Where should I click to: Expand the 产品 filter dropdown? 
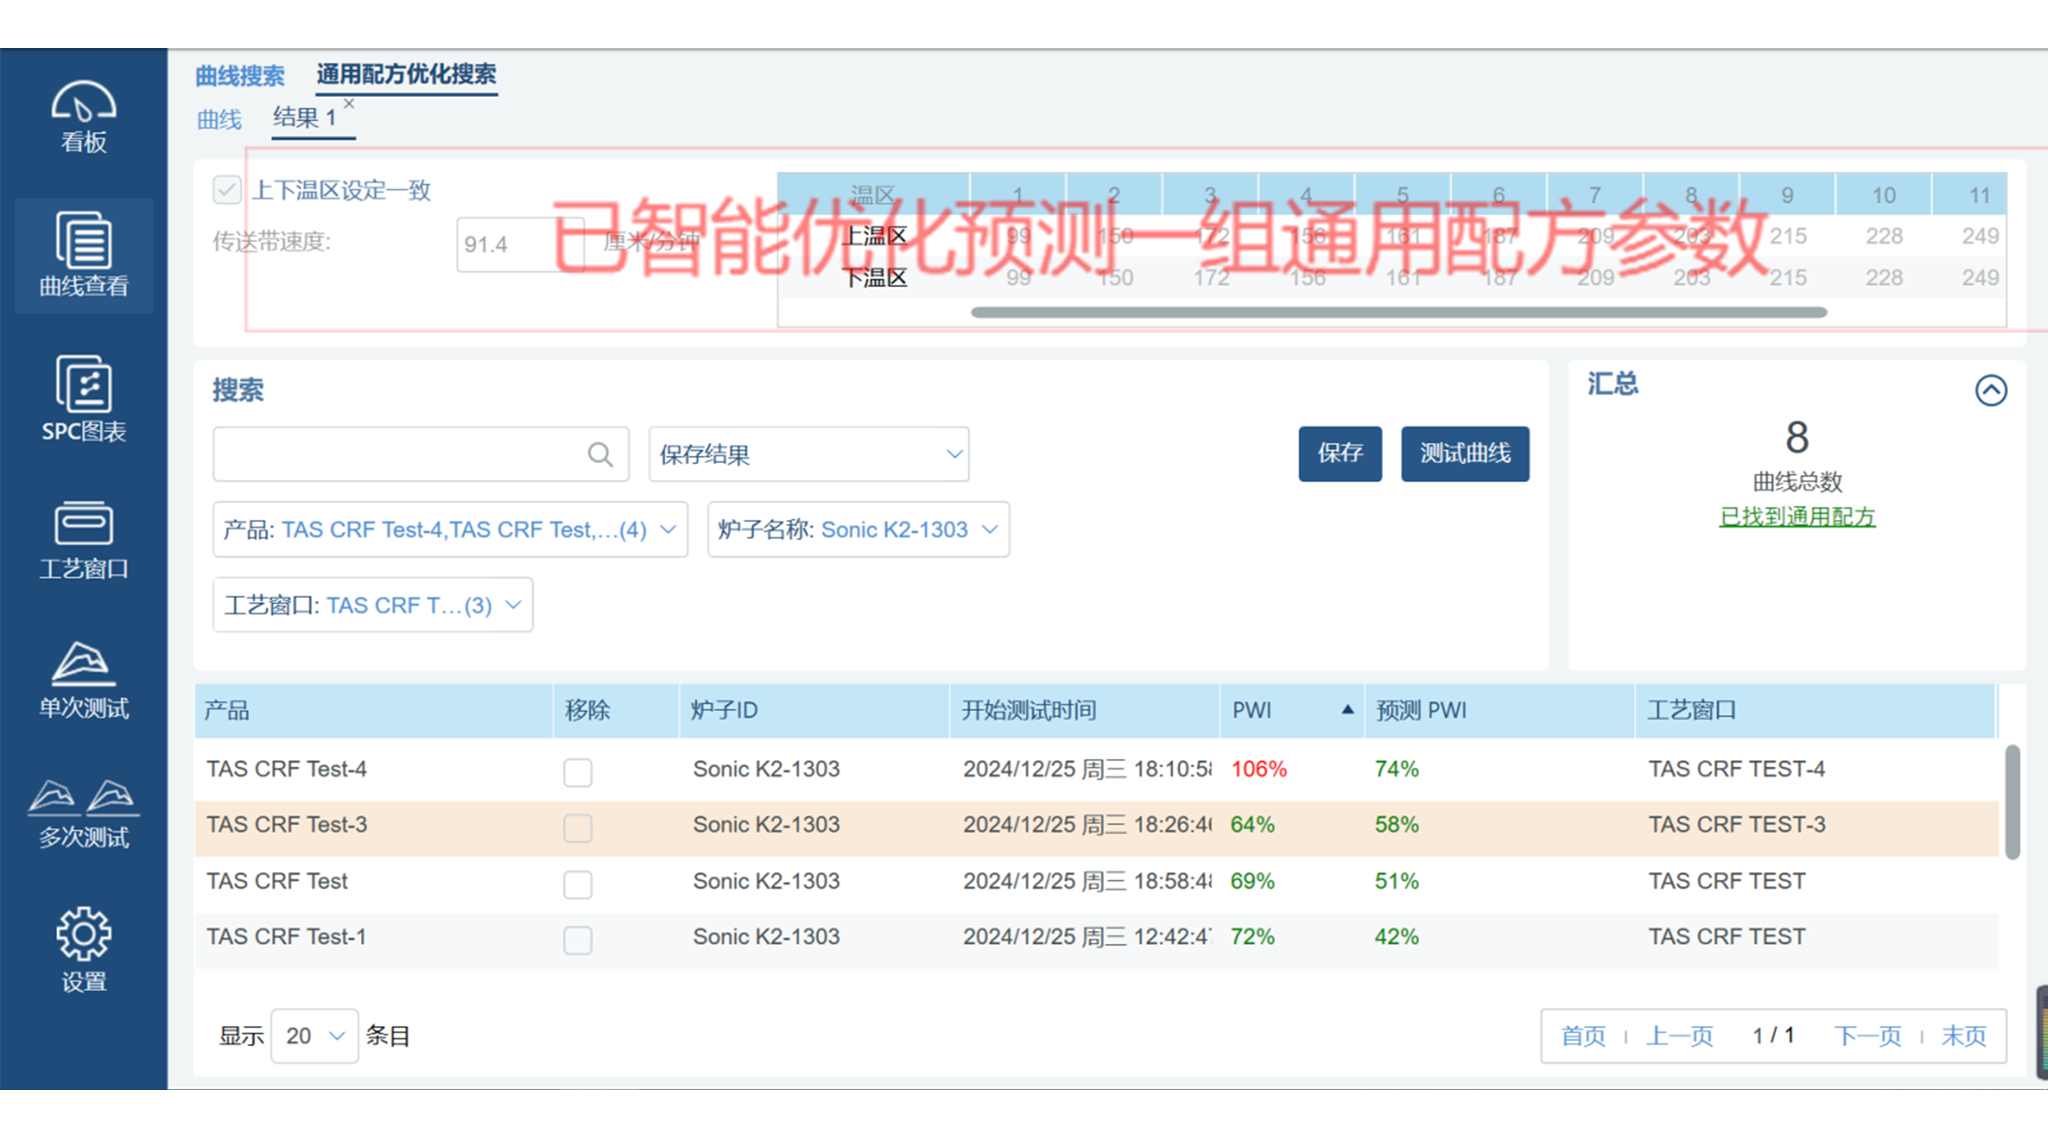tap(450, 529)
